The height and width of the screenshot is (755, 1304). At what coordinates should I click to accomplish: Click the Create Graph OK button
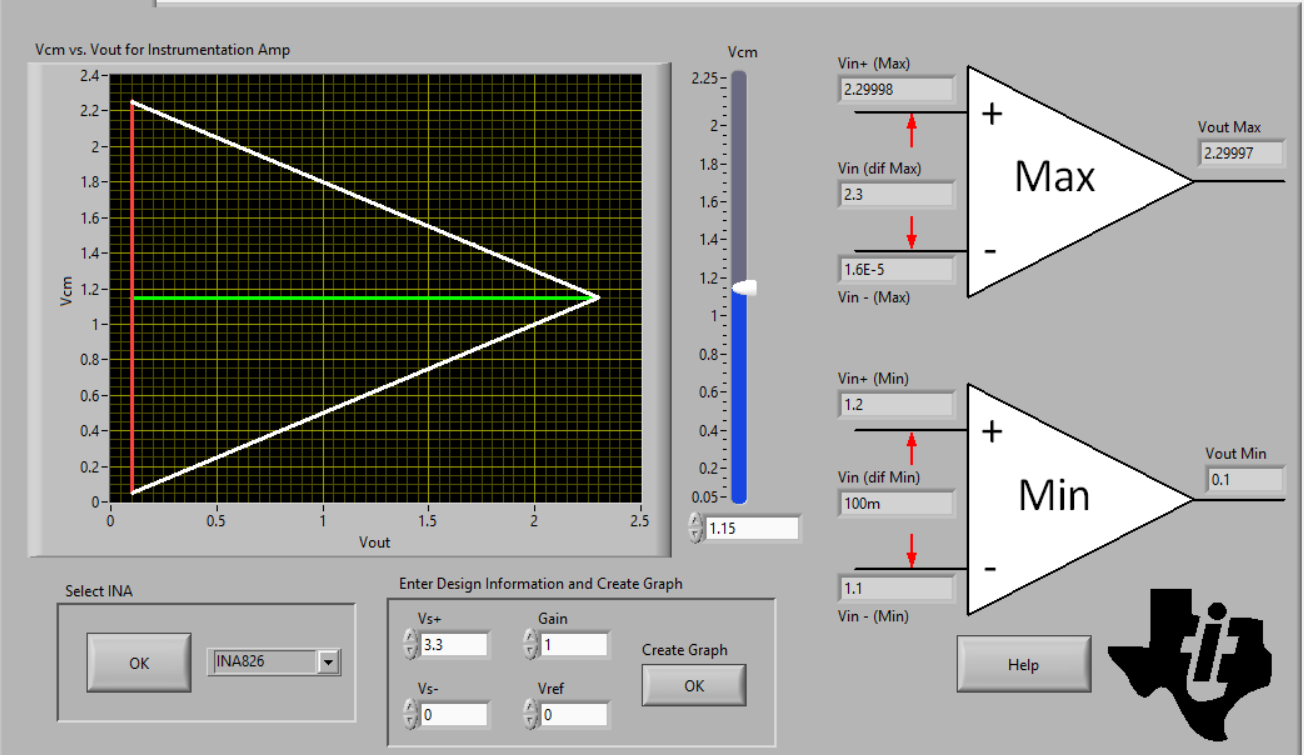(x=694, y=686)
